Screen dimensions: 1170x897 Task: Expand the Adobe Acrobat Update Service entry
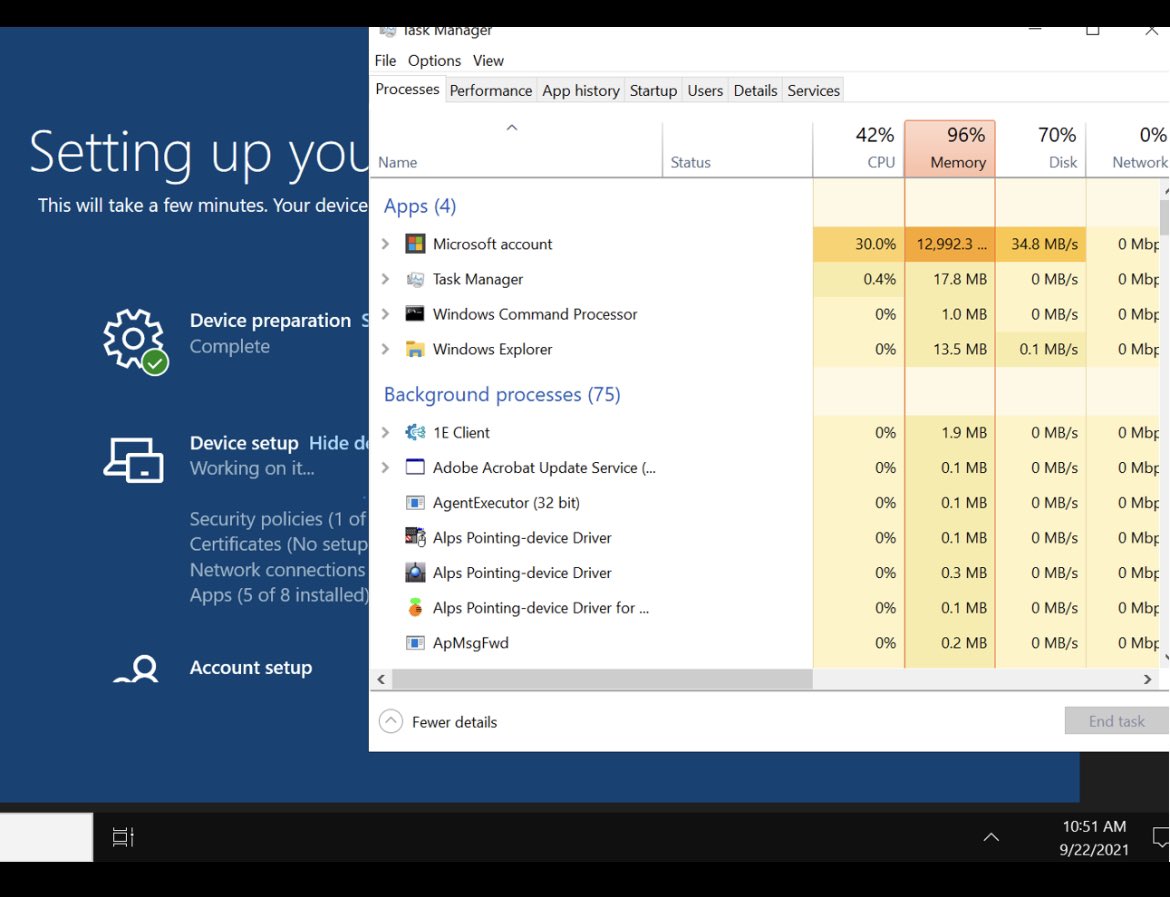(x=385, y=467)
